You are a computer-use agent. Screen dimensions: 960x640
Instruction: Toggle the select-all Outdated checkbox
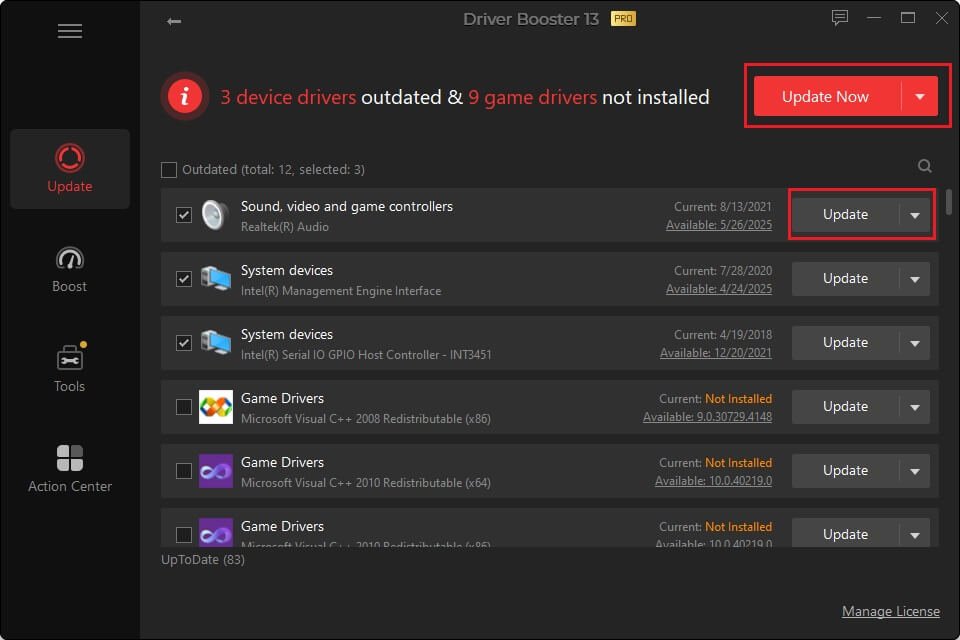[x=169, y=170]
